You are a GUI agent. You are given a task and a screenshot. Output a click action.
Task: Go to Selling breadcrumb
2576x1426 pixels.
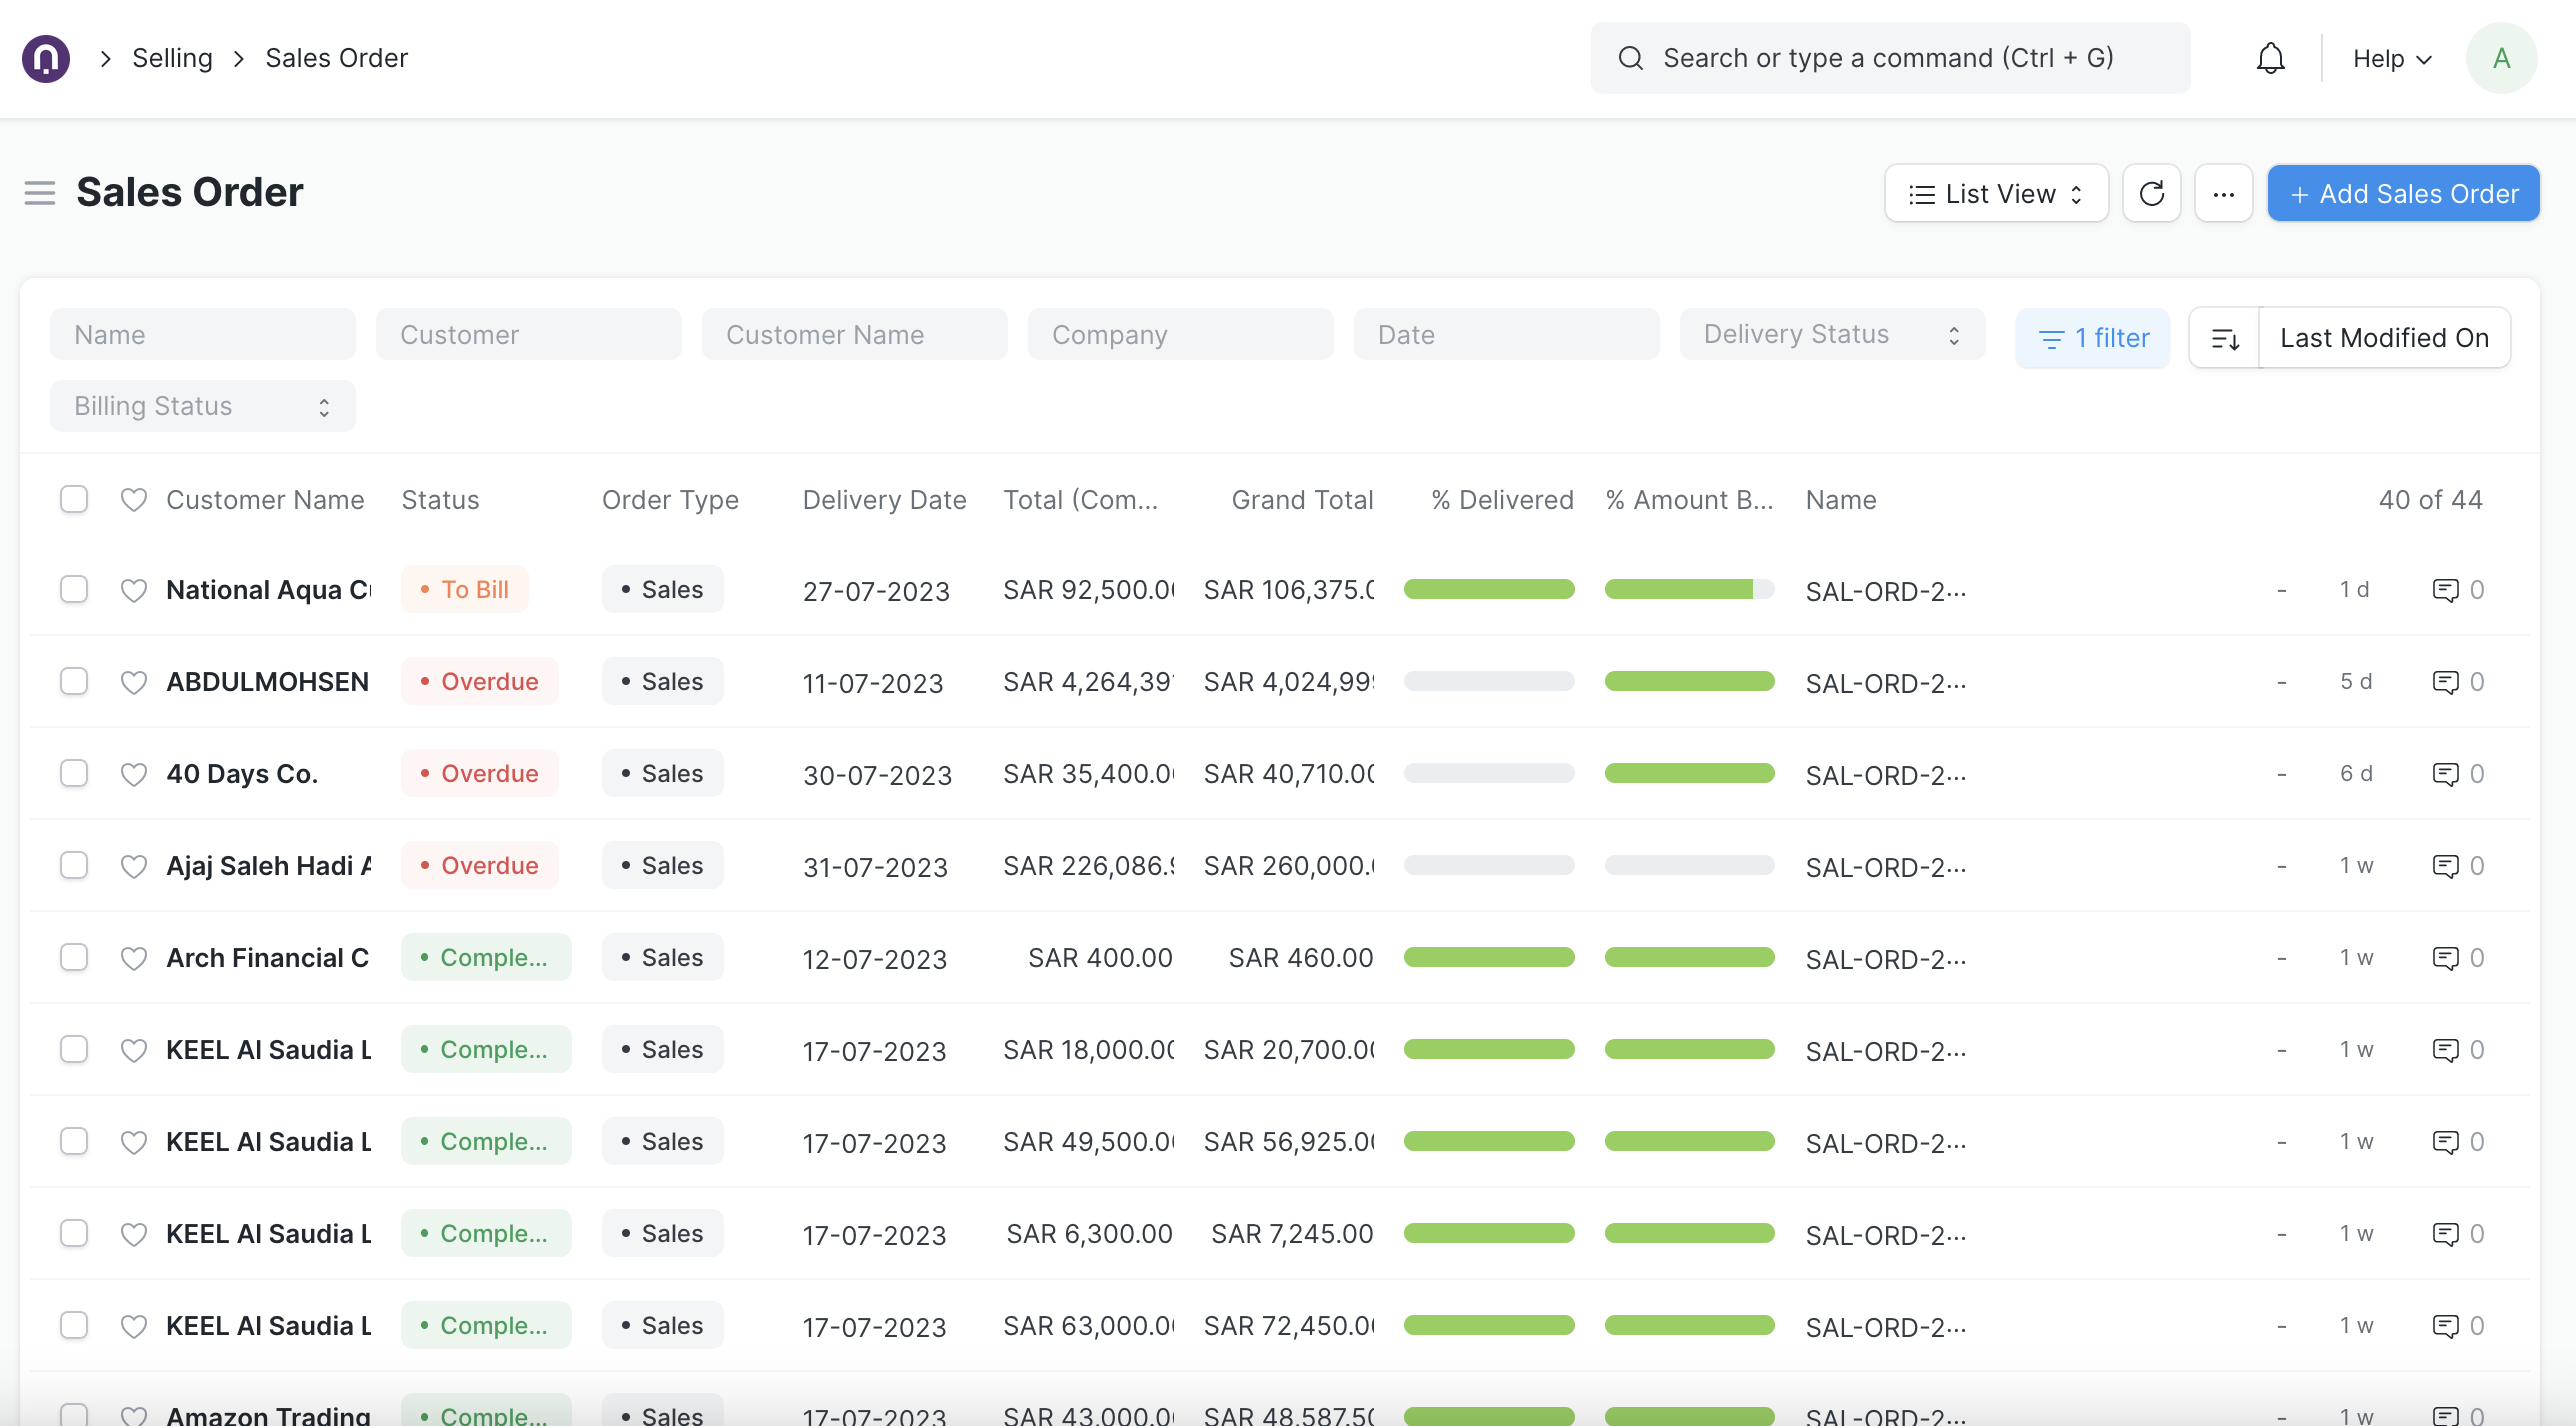pos(172,58)
